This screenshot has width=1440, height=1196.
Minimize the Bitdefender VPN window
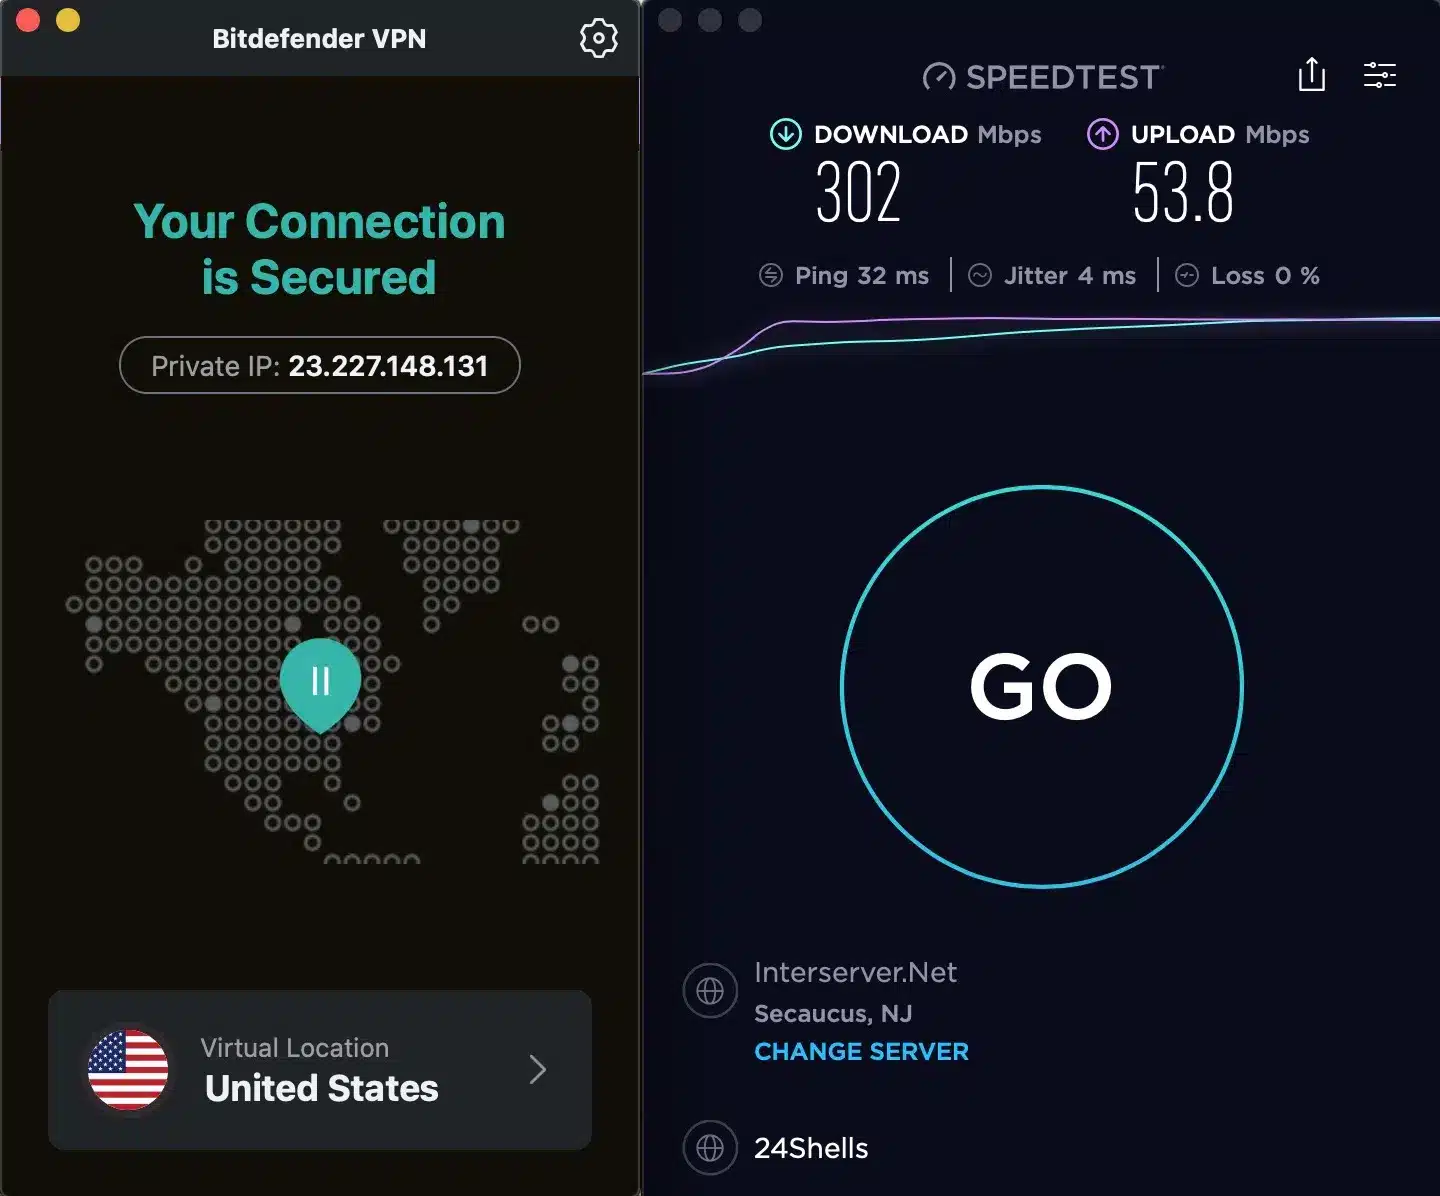click(68, 20)
